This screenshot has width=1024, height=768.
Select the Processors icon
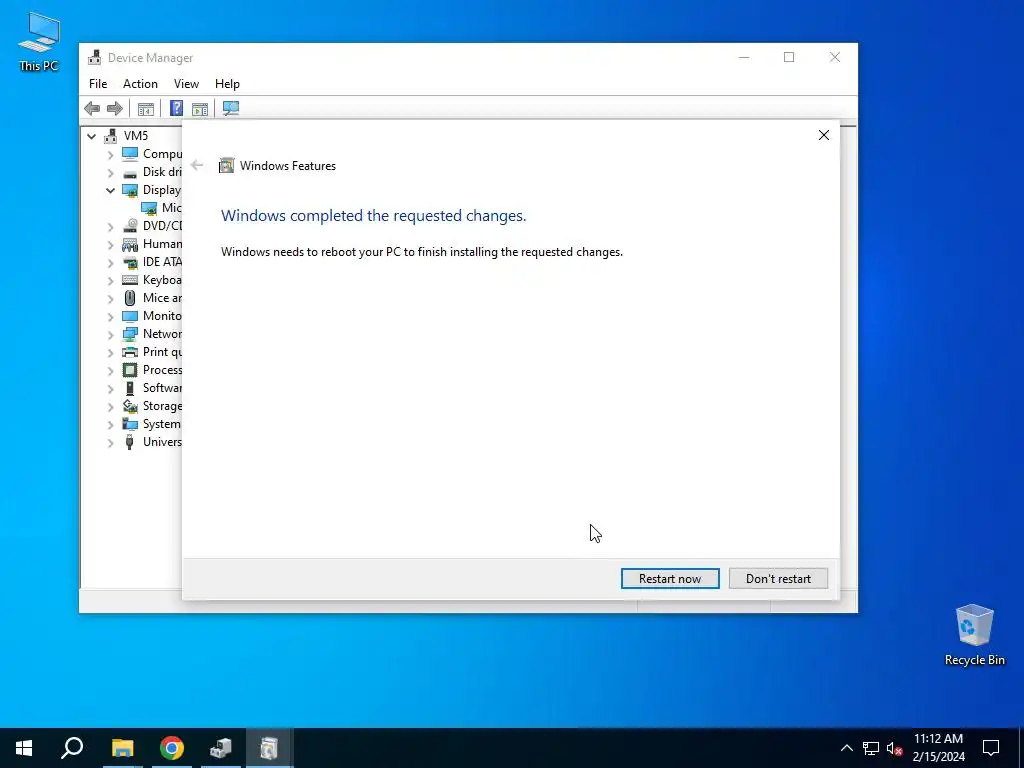130,370
